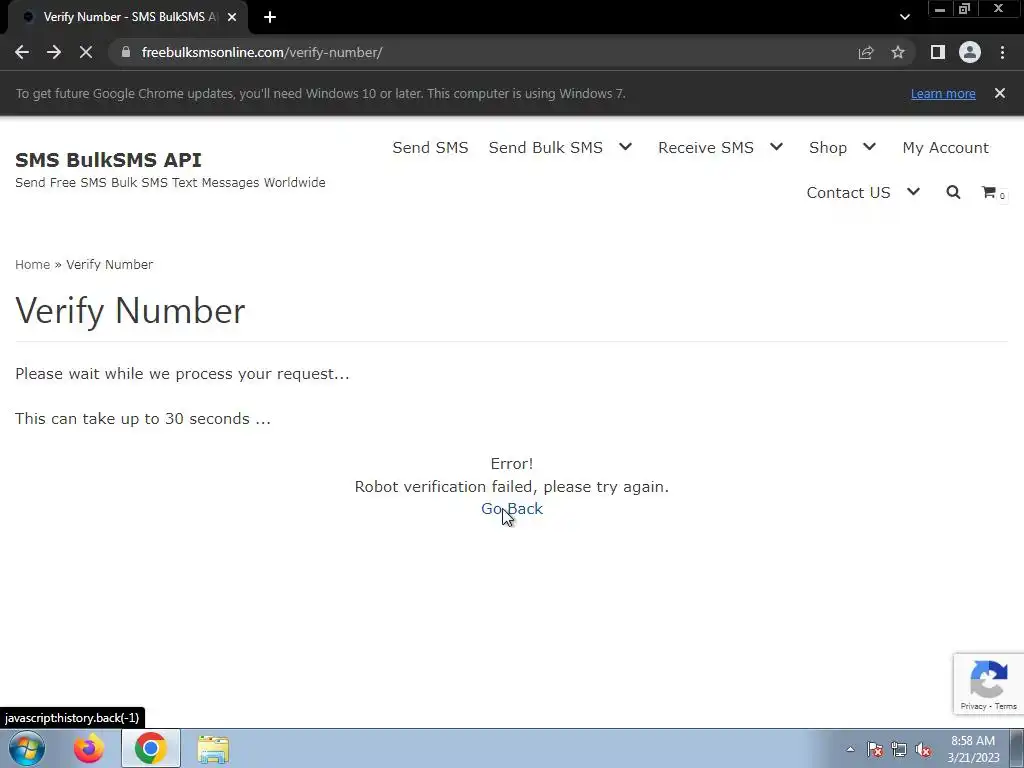Screen dimensions: 1024x768
Task: Open the Send Bulk SMS menu item
Action: pos(545,148)
